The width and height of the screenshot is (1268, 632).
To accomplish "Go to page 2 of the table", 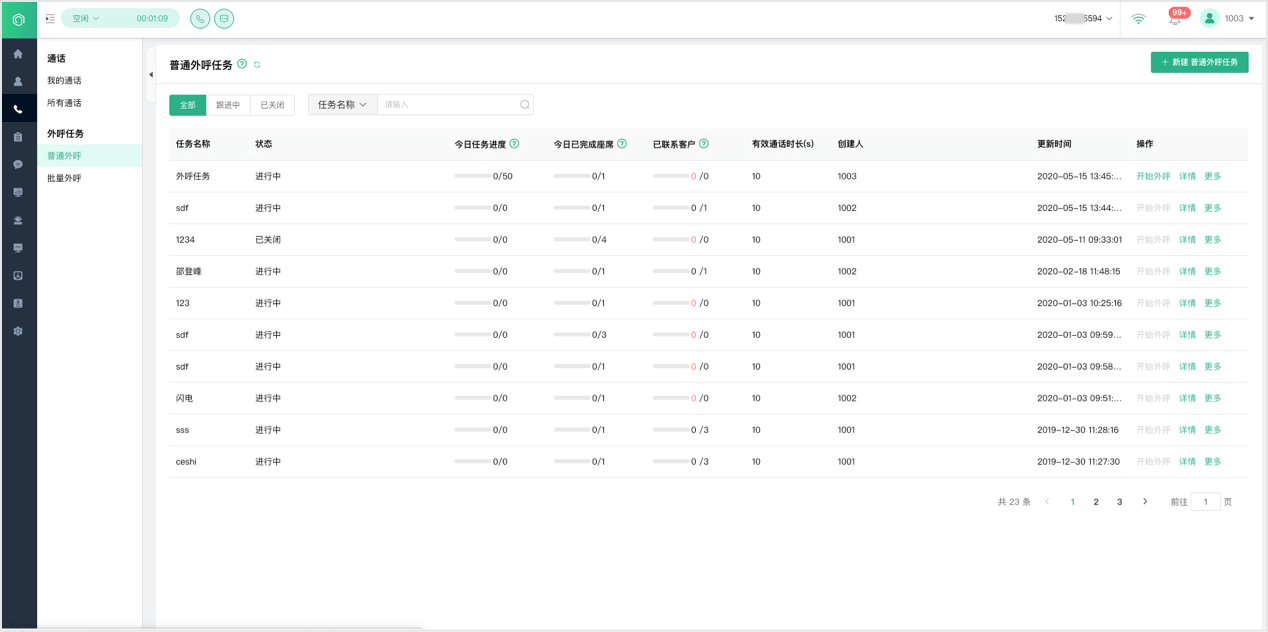I will click(1096, 502).
